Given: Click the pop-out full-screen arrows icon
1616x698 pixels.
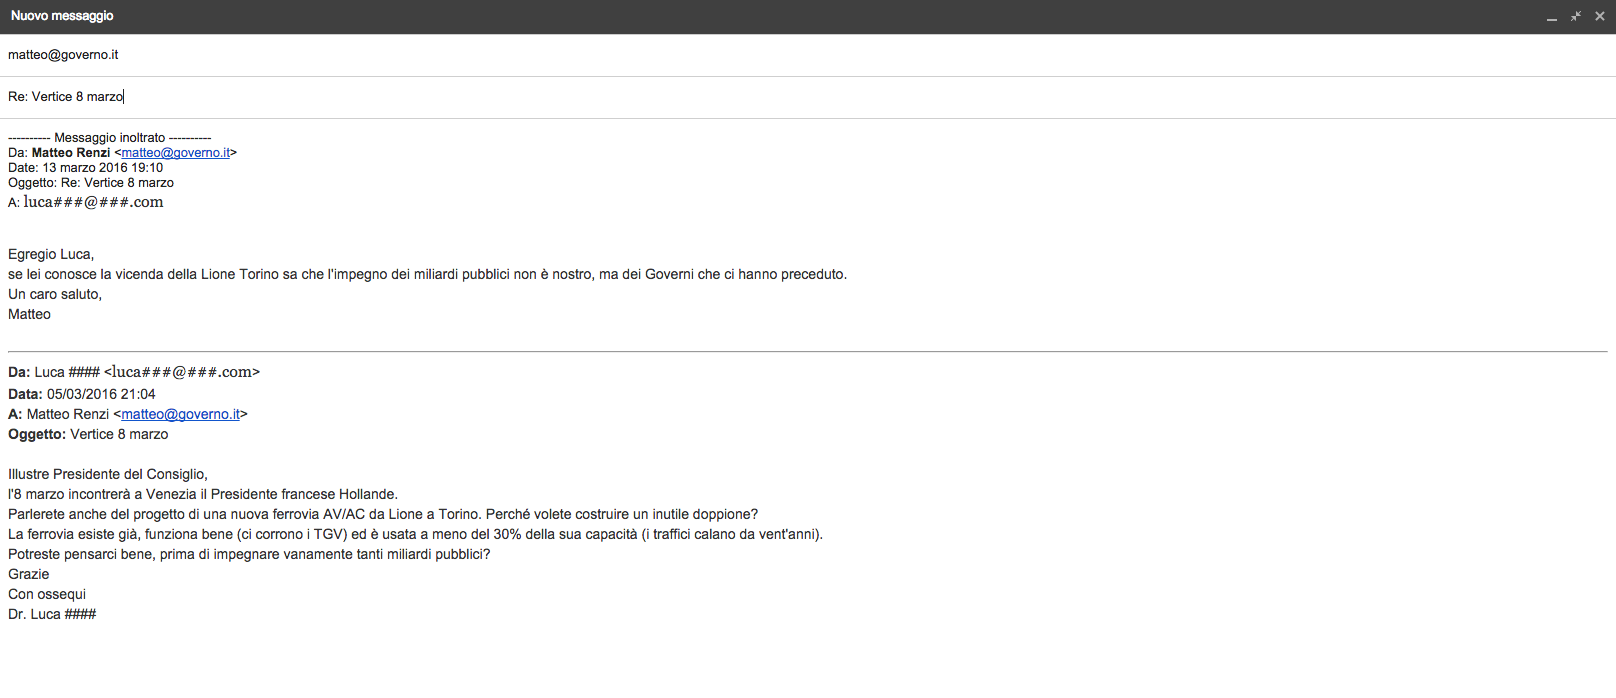Looking at the screenshot, I should [x=1576, y=16].
